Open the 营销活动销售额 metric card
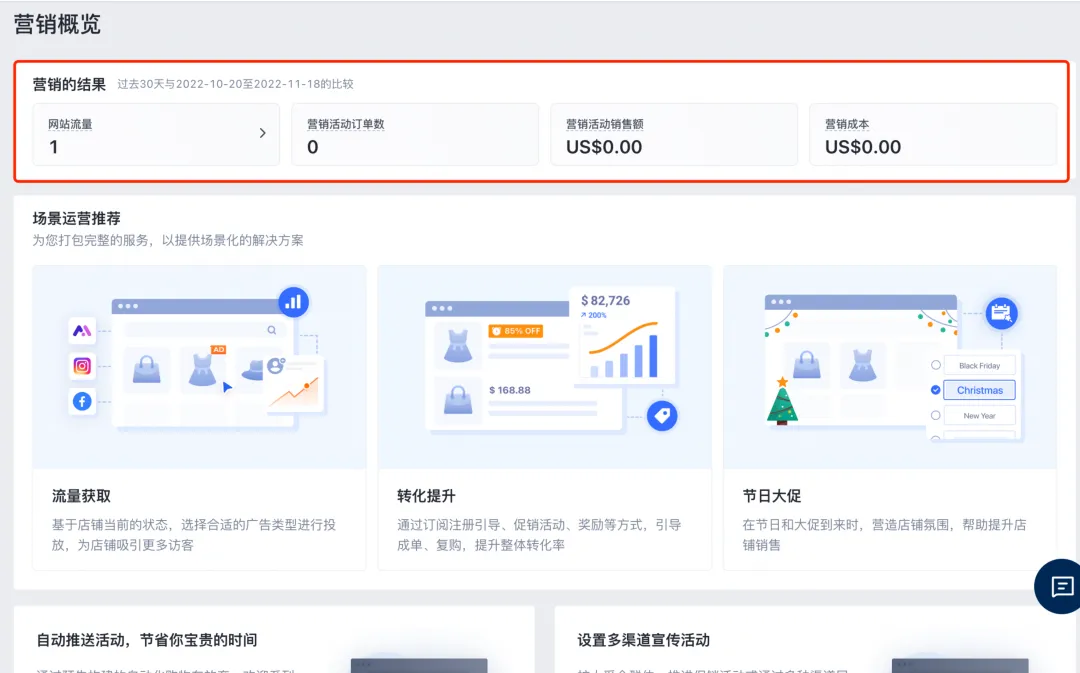Screen dimensions: 1080x673 674,134
